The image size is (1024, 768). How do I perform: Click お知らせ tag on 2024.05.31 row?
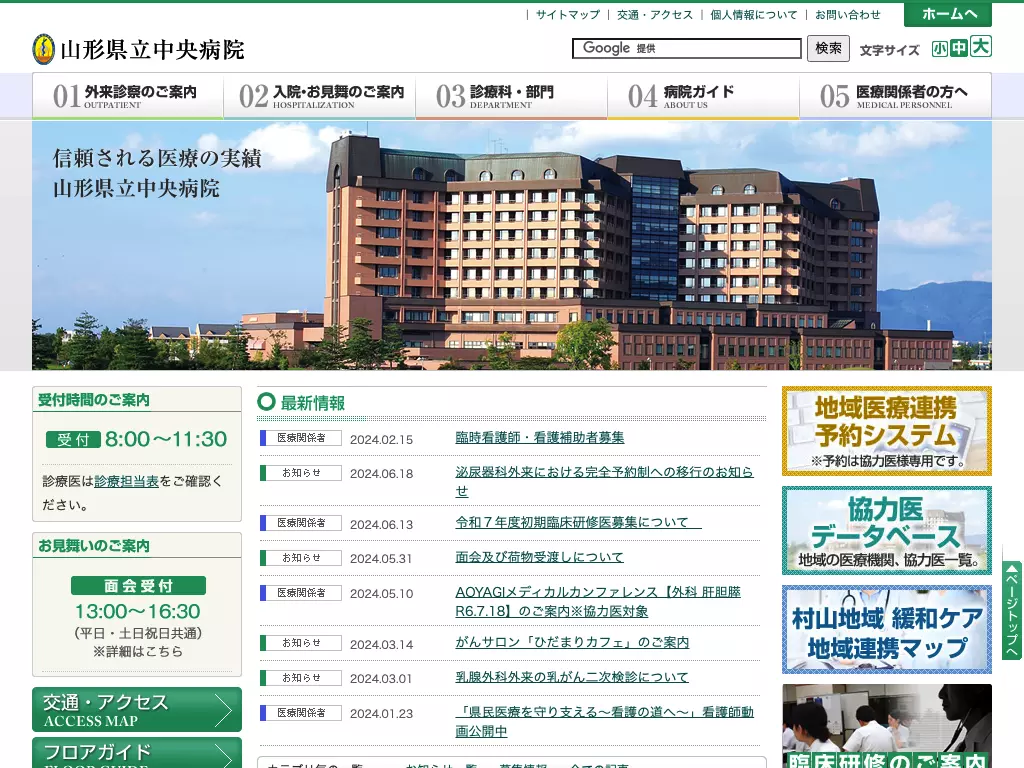(300, 558)
